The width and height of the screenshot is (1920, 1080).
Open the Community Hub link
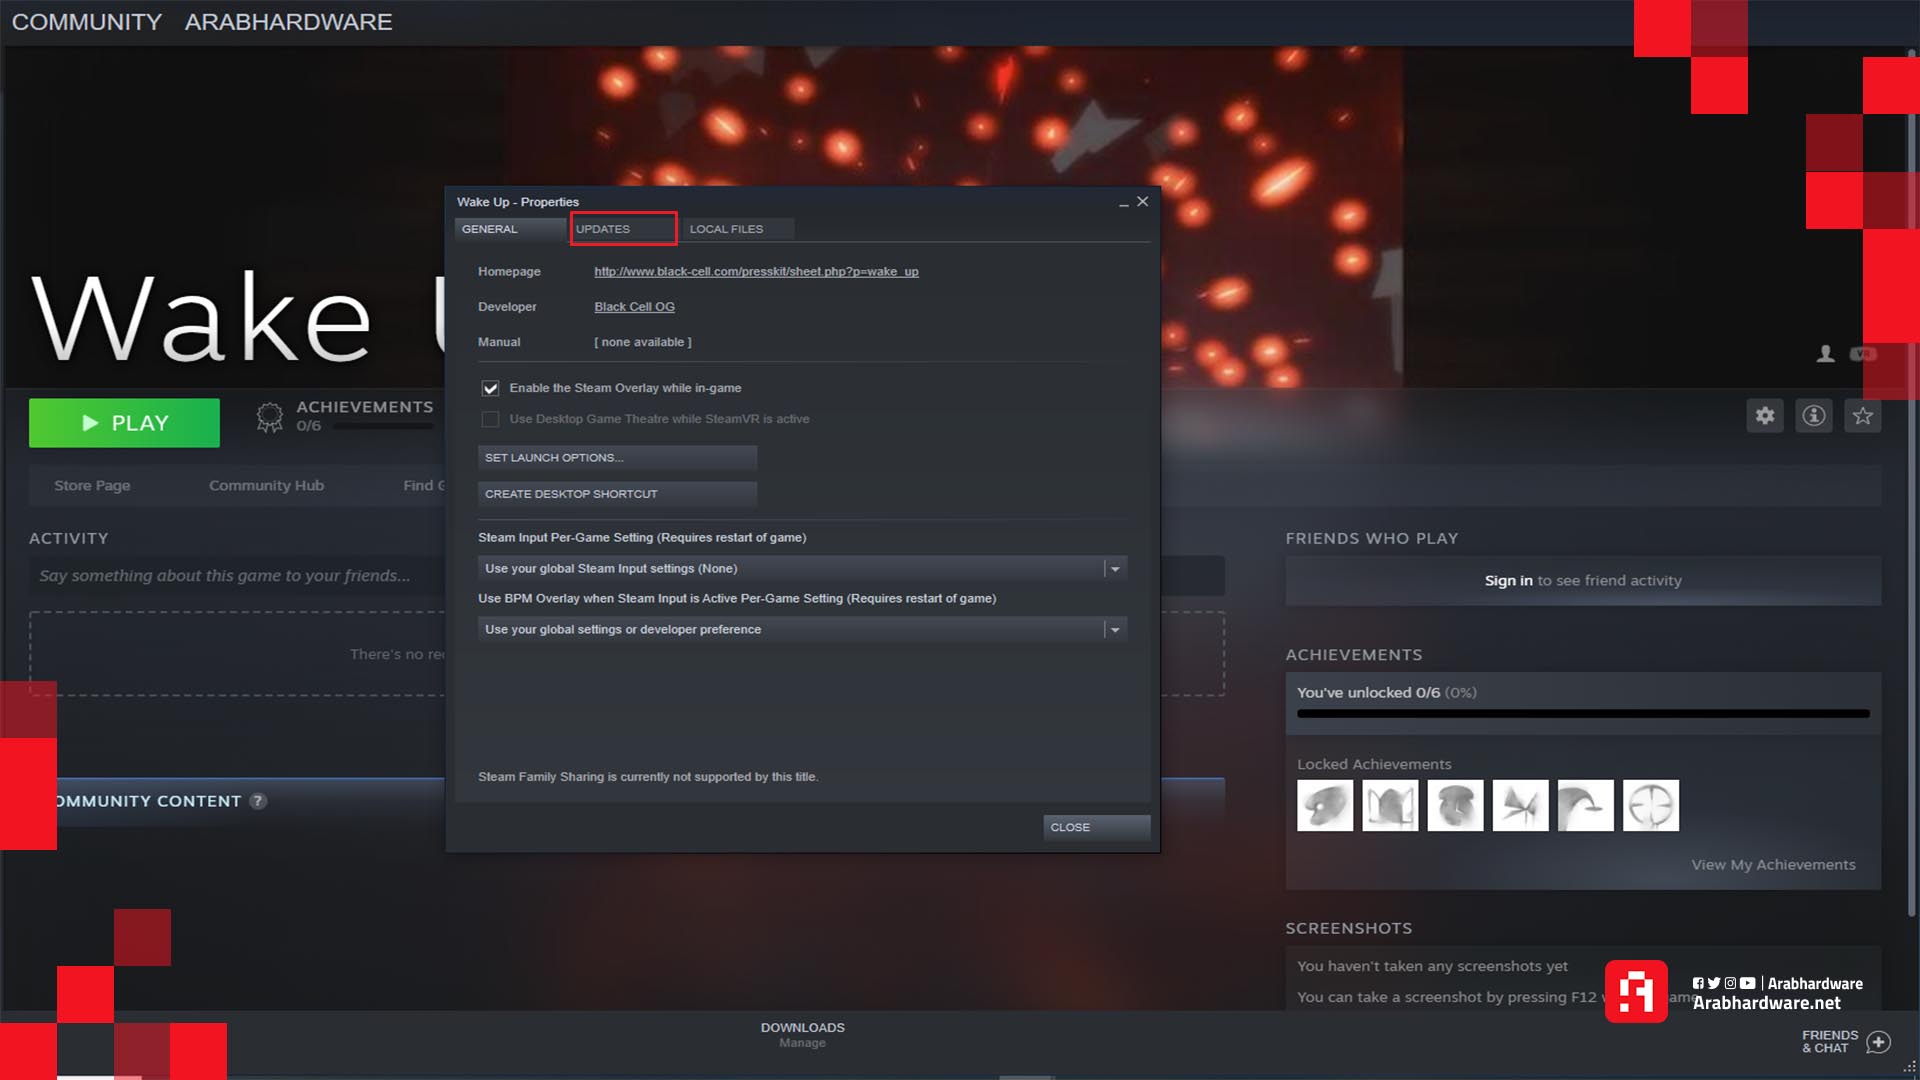tap(266, 485)
